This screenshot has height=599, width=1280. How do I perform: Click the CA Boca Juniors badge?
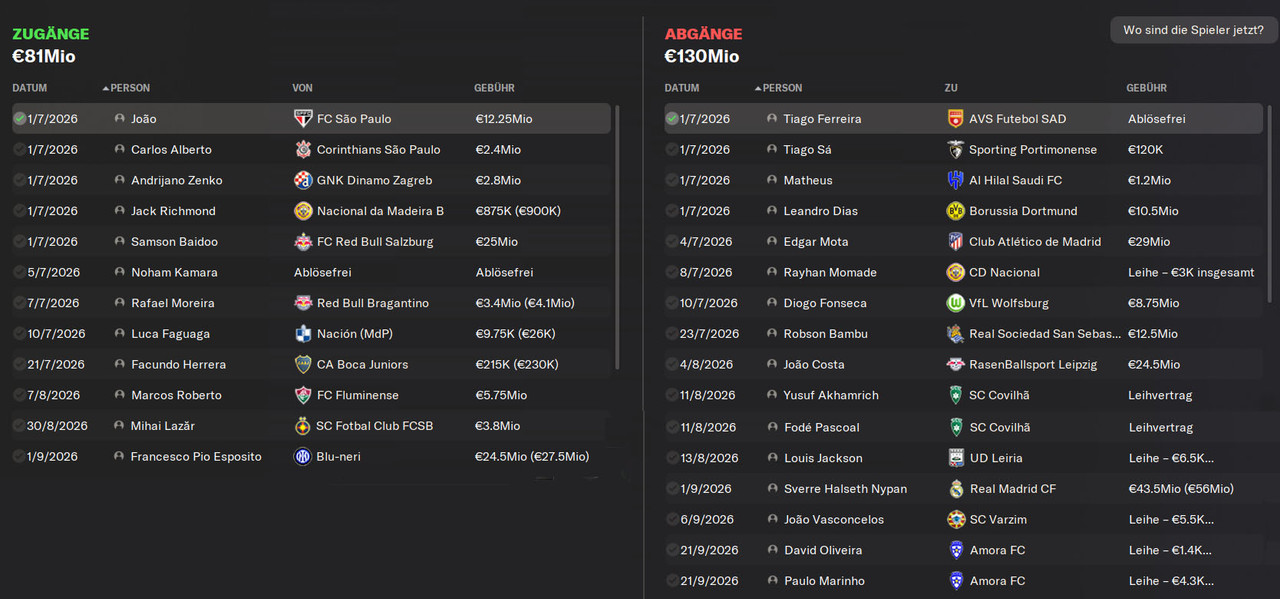303,365
